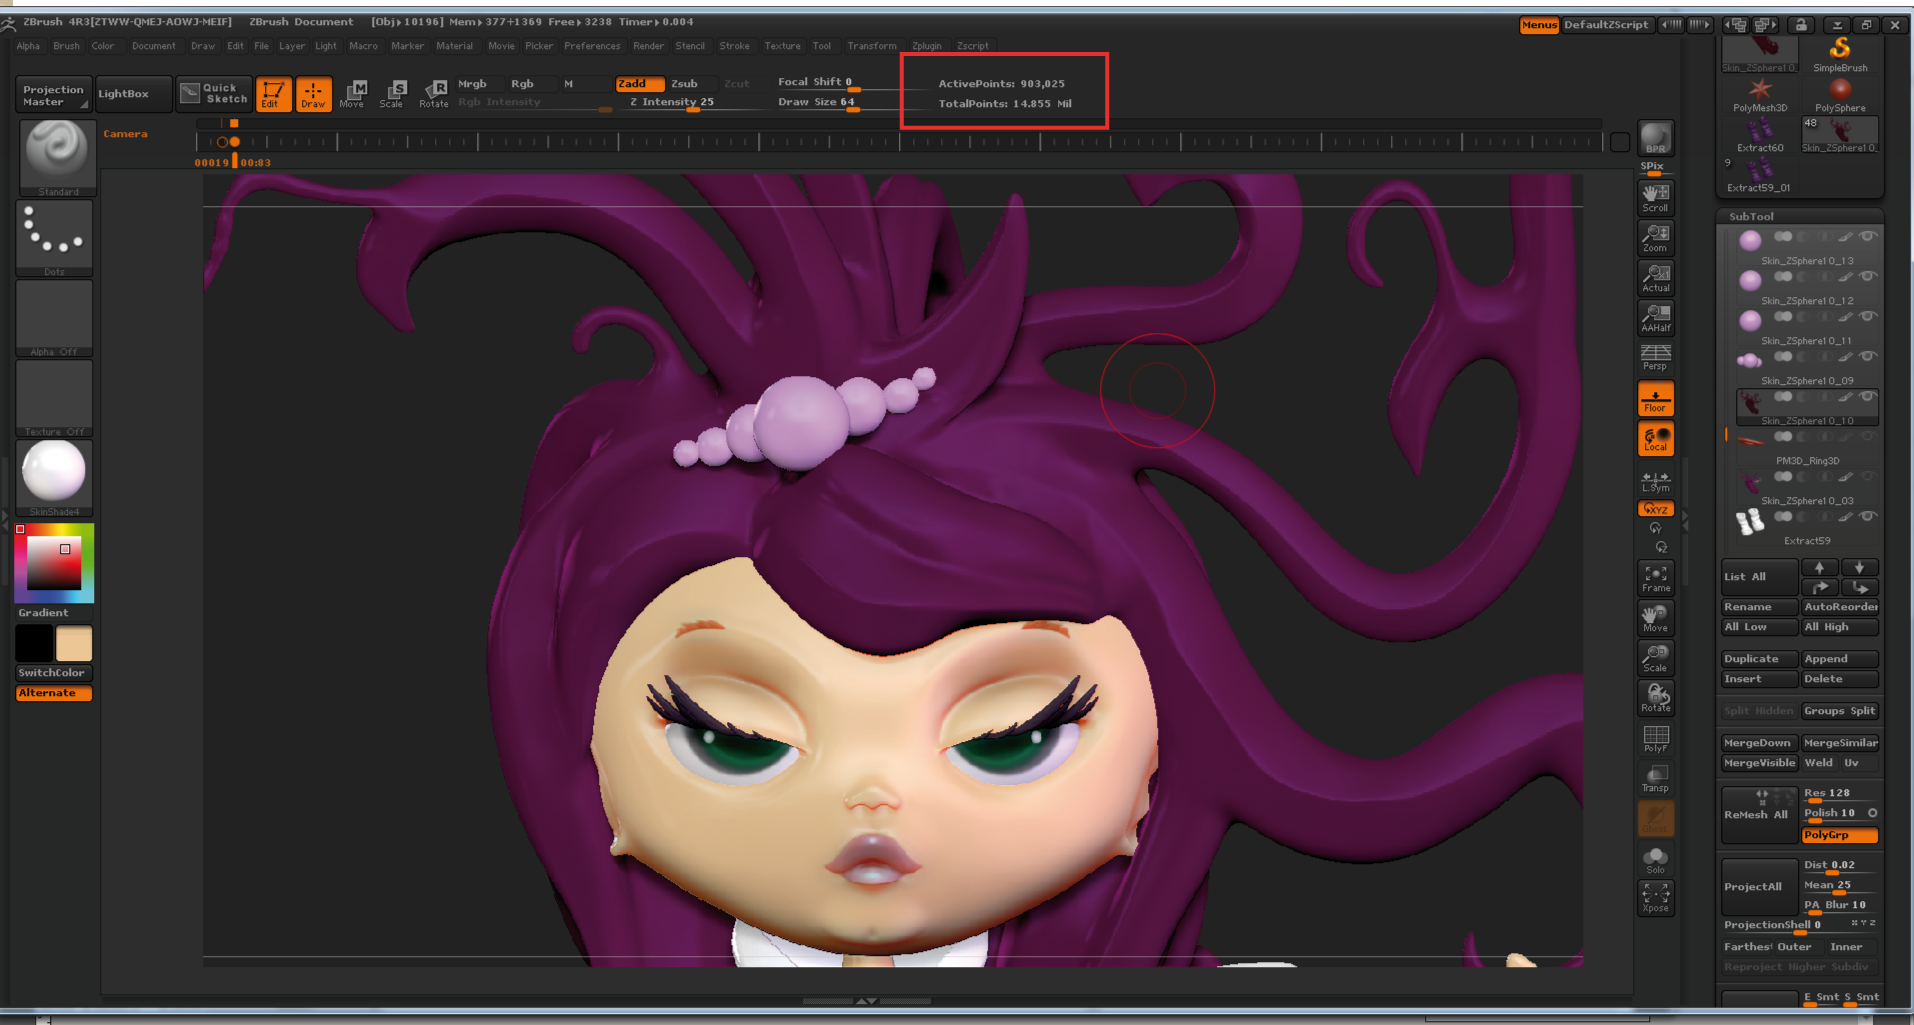The image size is (1914, 1025).
Task: Click the select-subtool-up arrow
Action: click(1820, 568)
